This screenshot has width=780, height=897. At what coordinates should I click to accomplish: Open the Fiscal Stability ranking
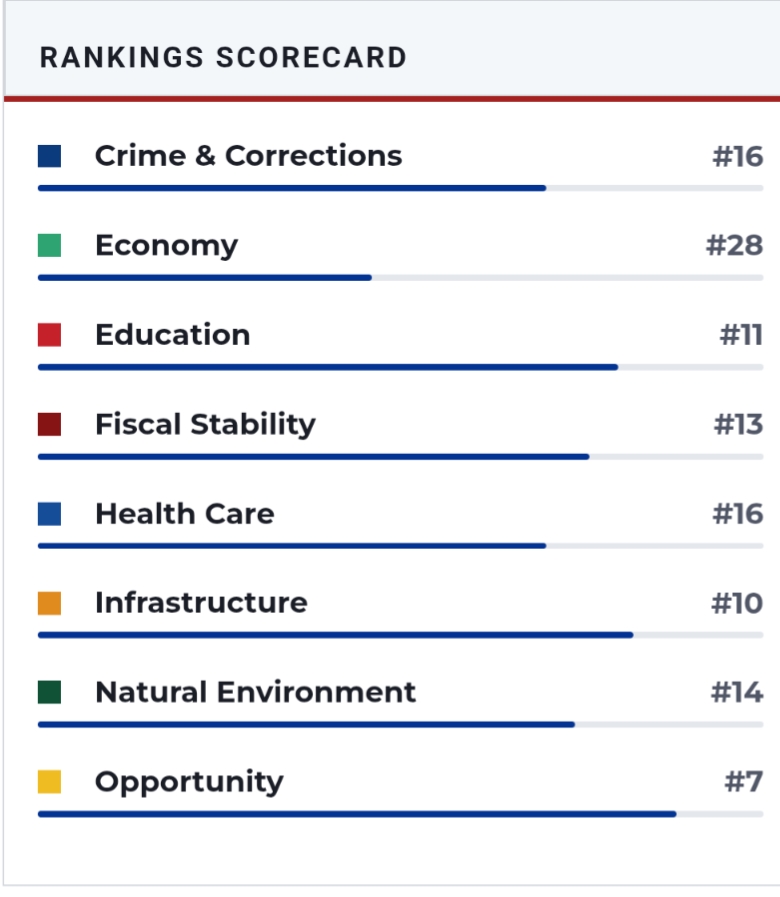point(205,424)
